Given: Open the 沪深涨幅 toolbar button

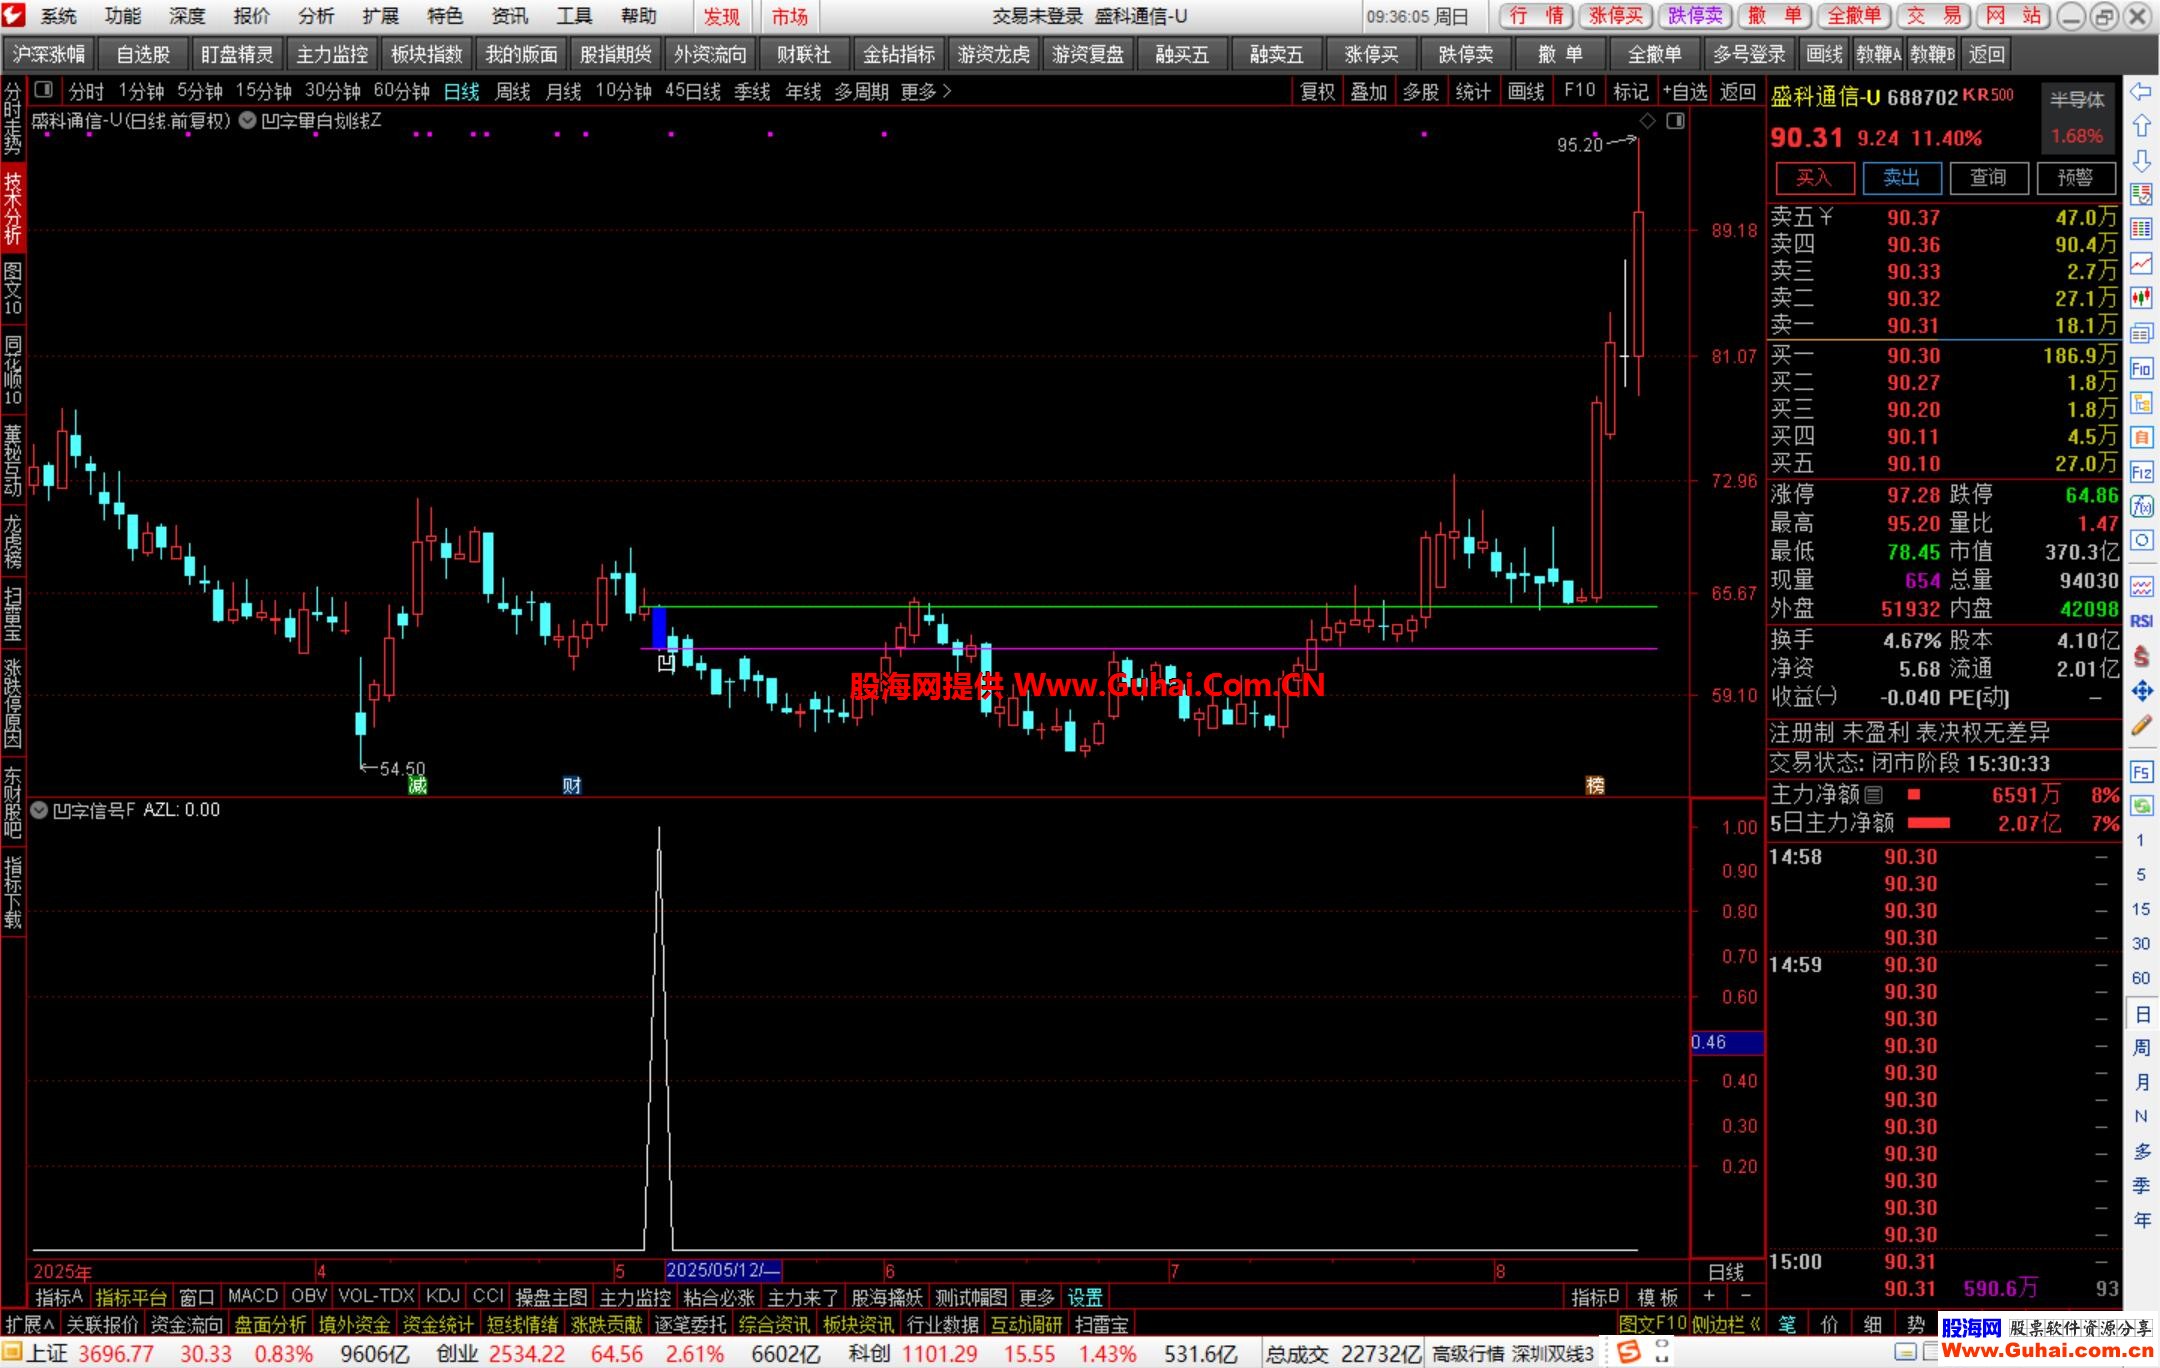Looking at the screenshot, I should tap(49, 54).
